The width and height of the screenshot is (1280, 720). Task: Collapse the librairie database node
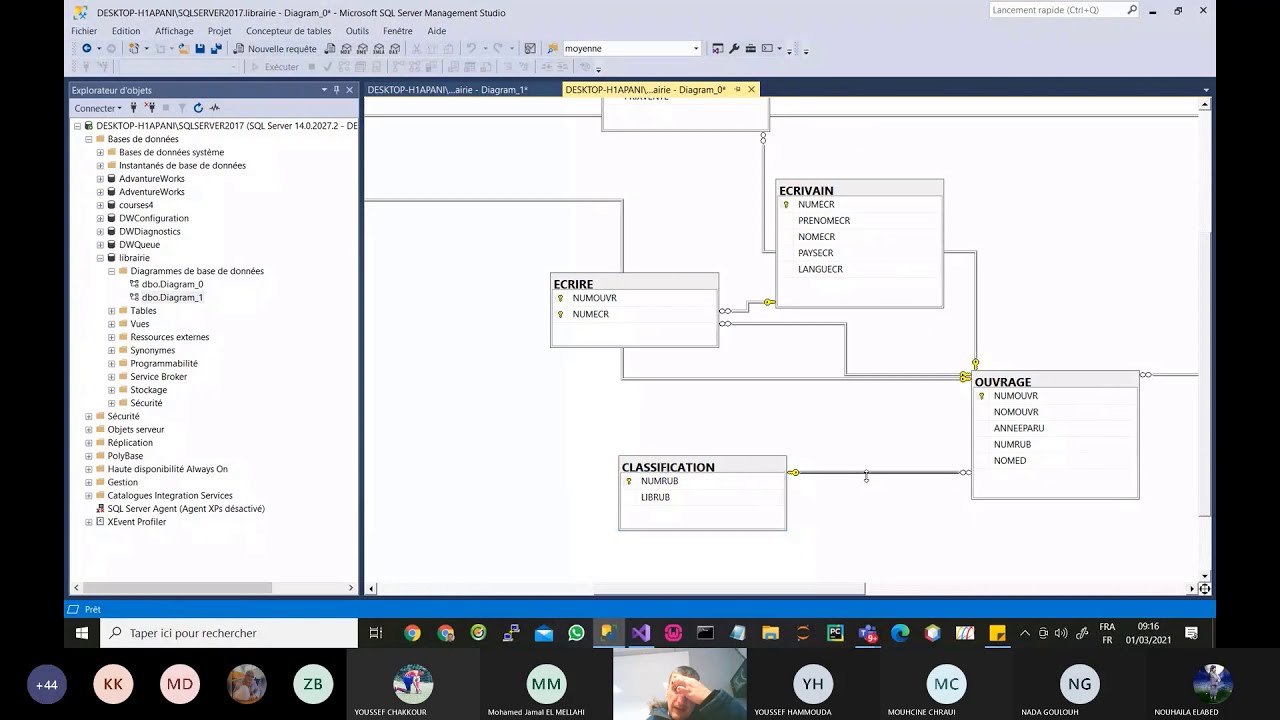coord(100,258)
